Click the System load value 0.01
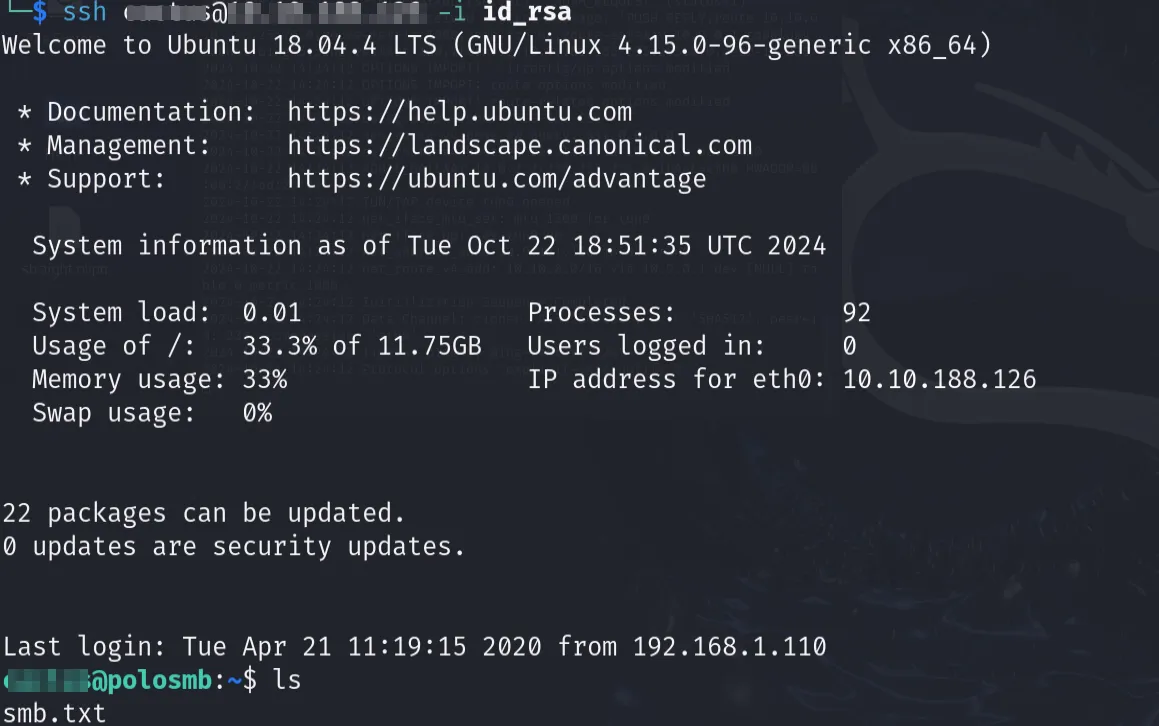Screen dimensions: 1159x726 pyautogui.click(x=271, y=313)
